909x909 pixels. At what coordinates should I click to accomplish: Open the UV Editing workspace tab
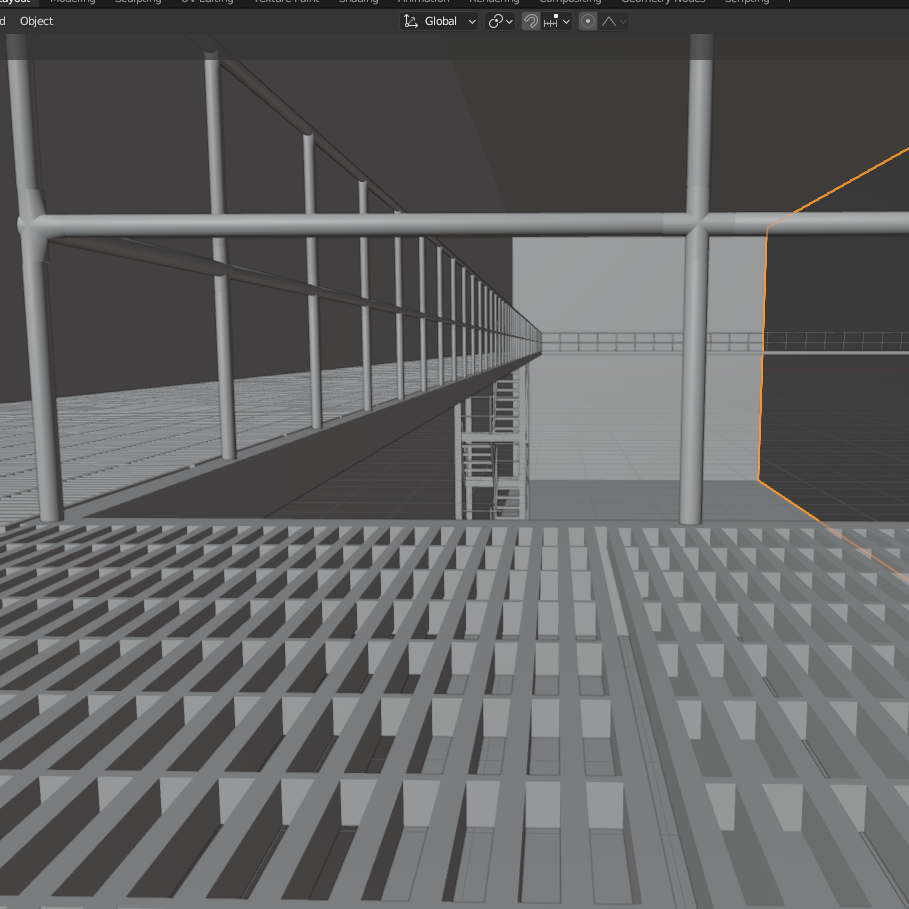tap(207, 2)
